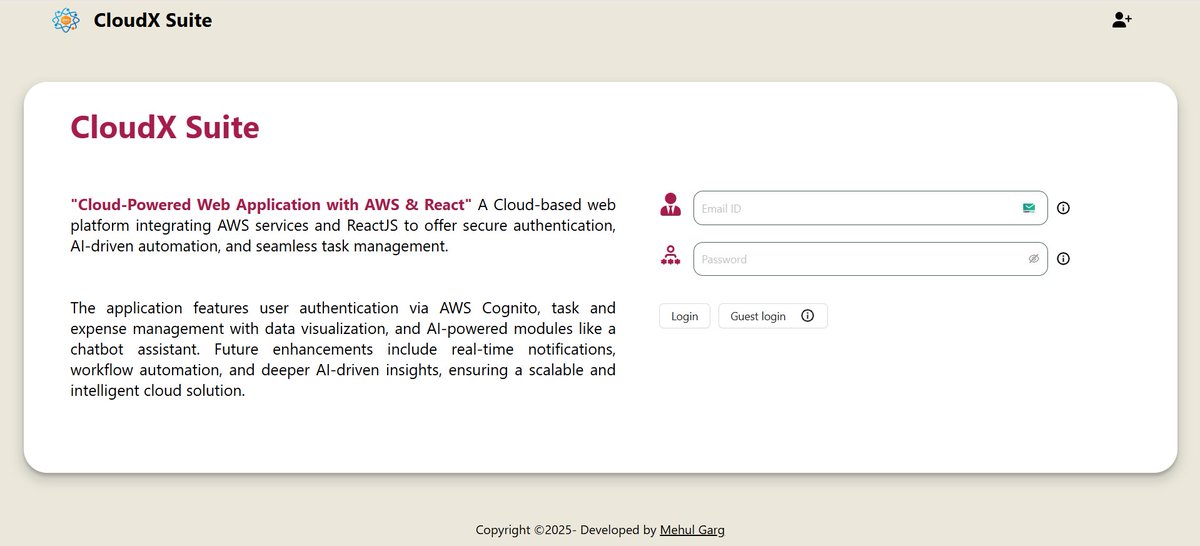Focus the Password input field

870,259
